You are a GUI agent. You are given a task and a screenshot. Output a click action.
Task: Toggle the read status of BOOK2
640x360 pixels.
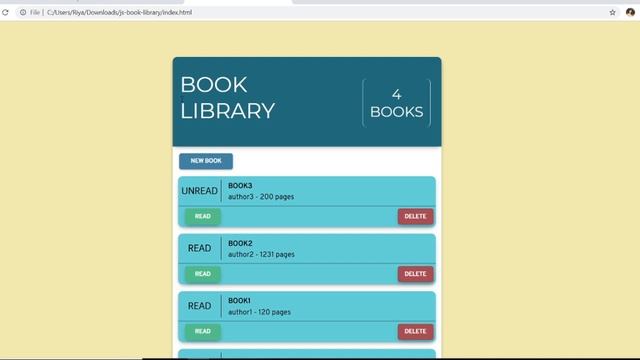tap(202, 274)
